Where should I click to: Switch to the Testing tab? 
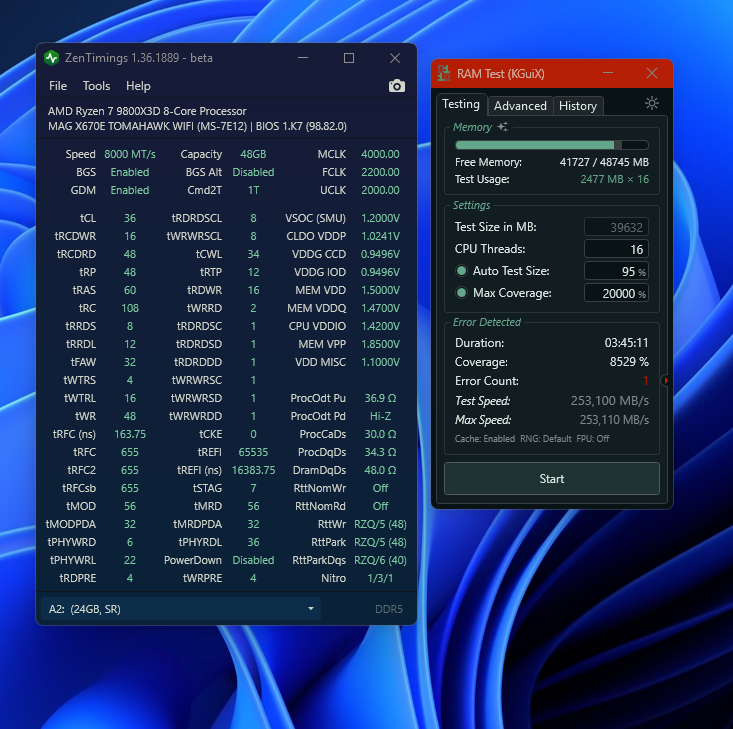(461, 104)
